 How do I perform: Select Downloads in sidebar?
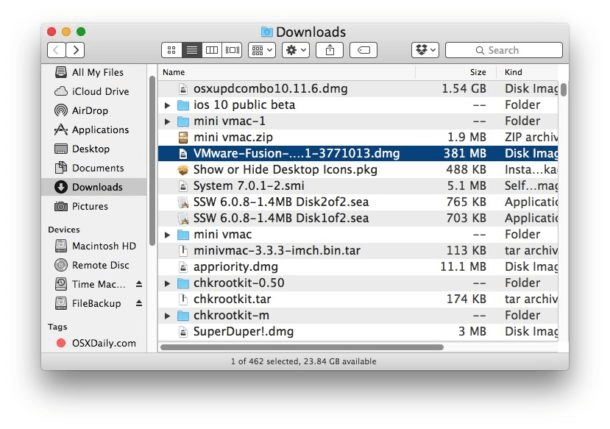point(94,187)
